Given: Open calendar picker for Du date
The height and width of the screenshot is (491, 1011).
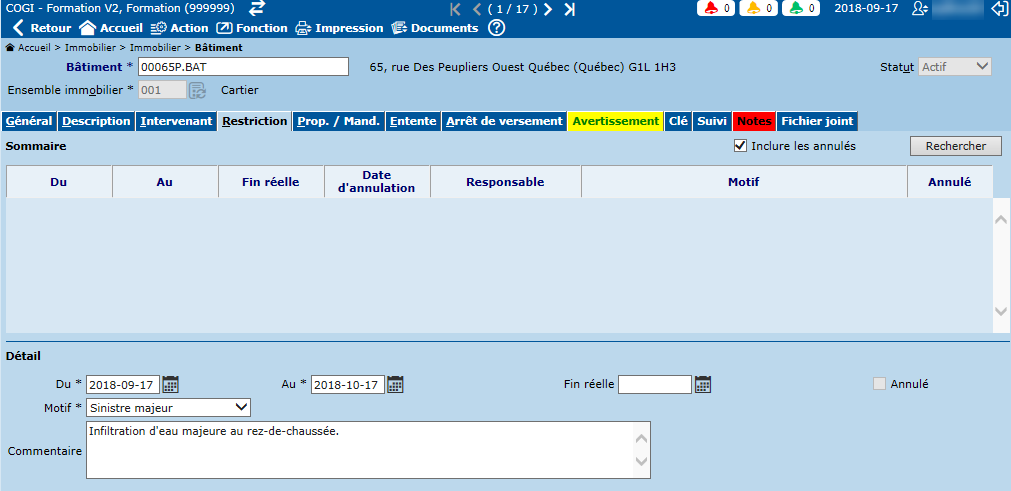Looking at the screenshot, I should [x=171, y=384].
